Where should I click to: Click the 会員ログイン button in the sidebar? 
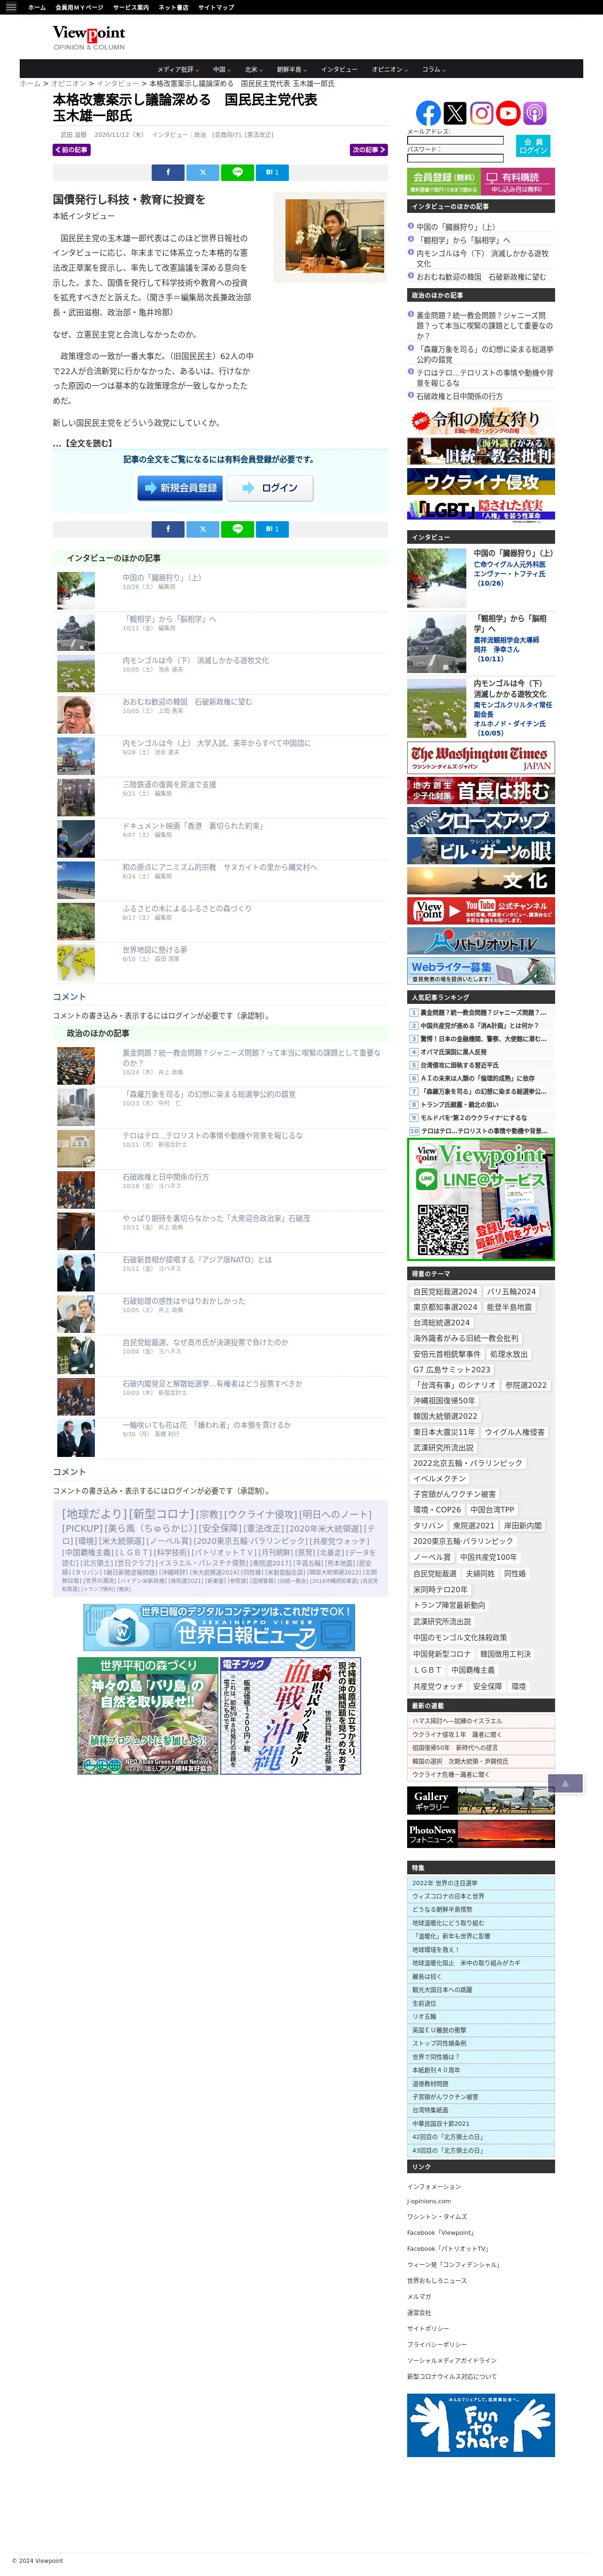click(533, 146)
